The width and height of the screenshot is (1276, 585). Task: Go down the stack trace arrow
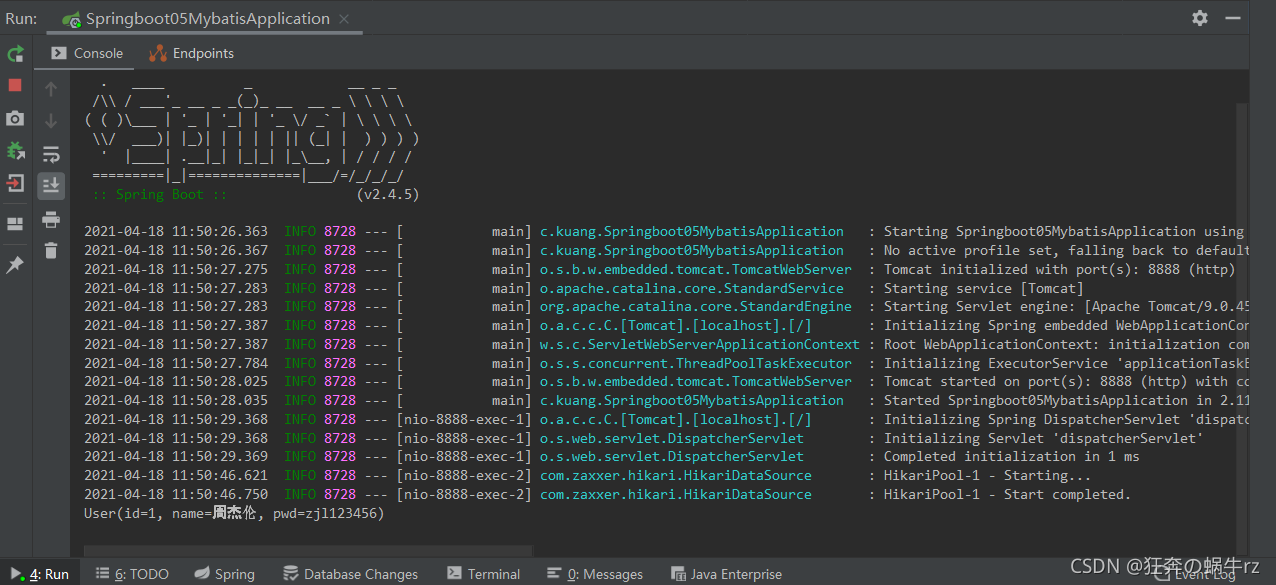point(51,121)
